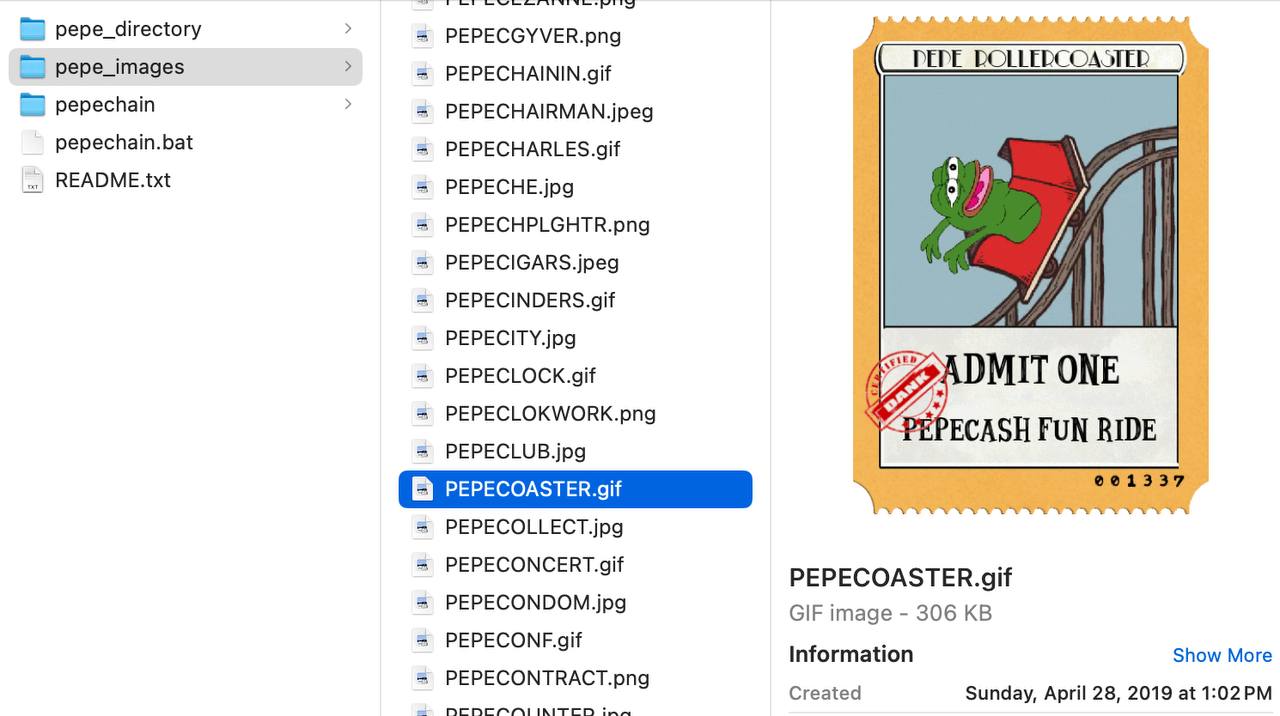
Task: Click the pepe_images folder icon
Action: (33, 67)
